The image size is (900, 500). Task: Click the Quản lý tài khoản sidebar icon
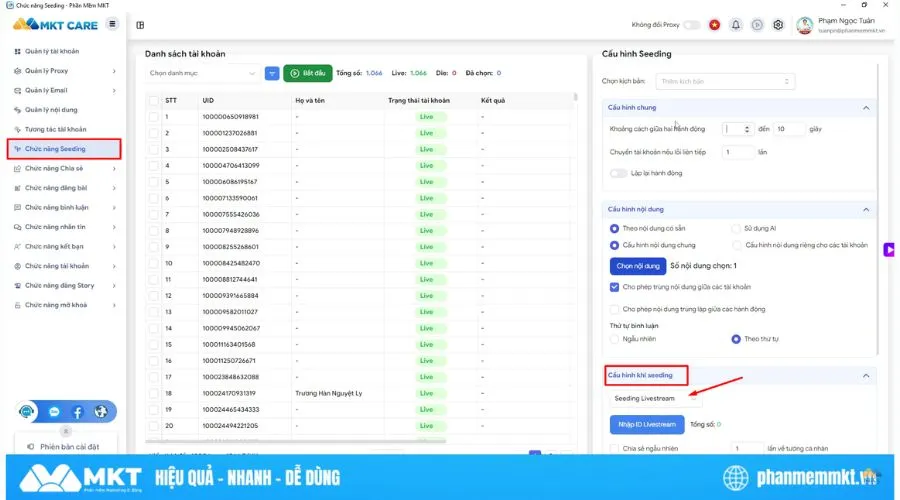point(17,52)
